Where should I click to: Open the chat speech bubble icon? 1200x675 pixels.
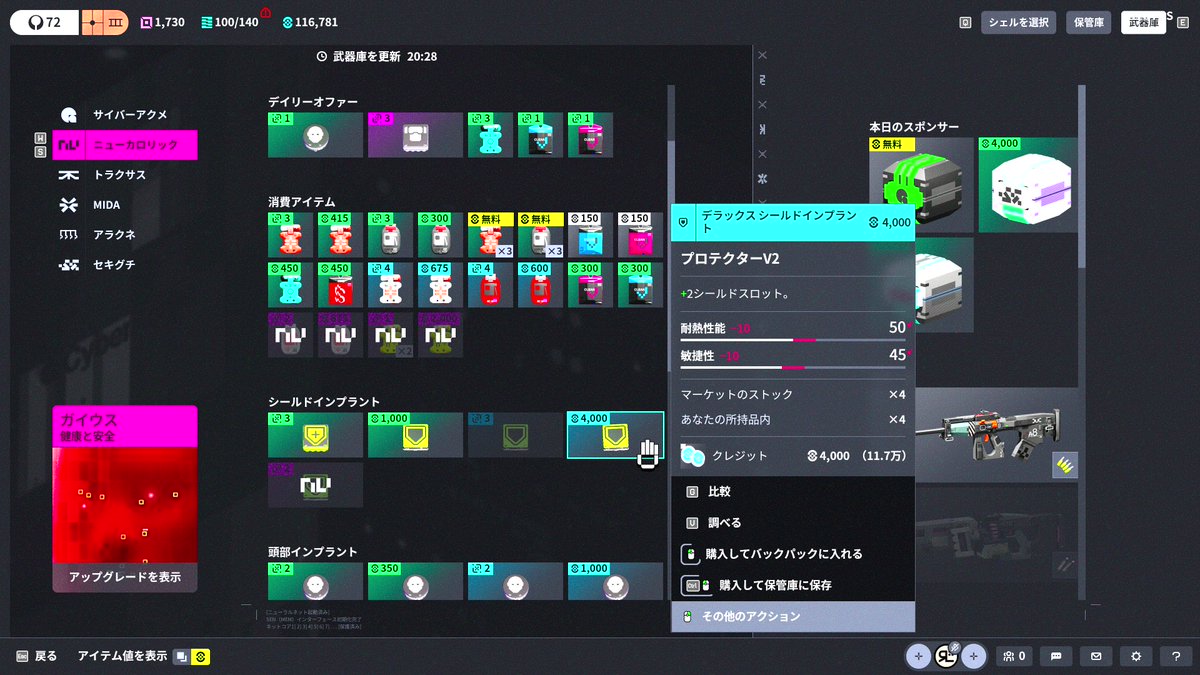(1055, 656)
